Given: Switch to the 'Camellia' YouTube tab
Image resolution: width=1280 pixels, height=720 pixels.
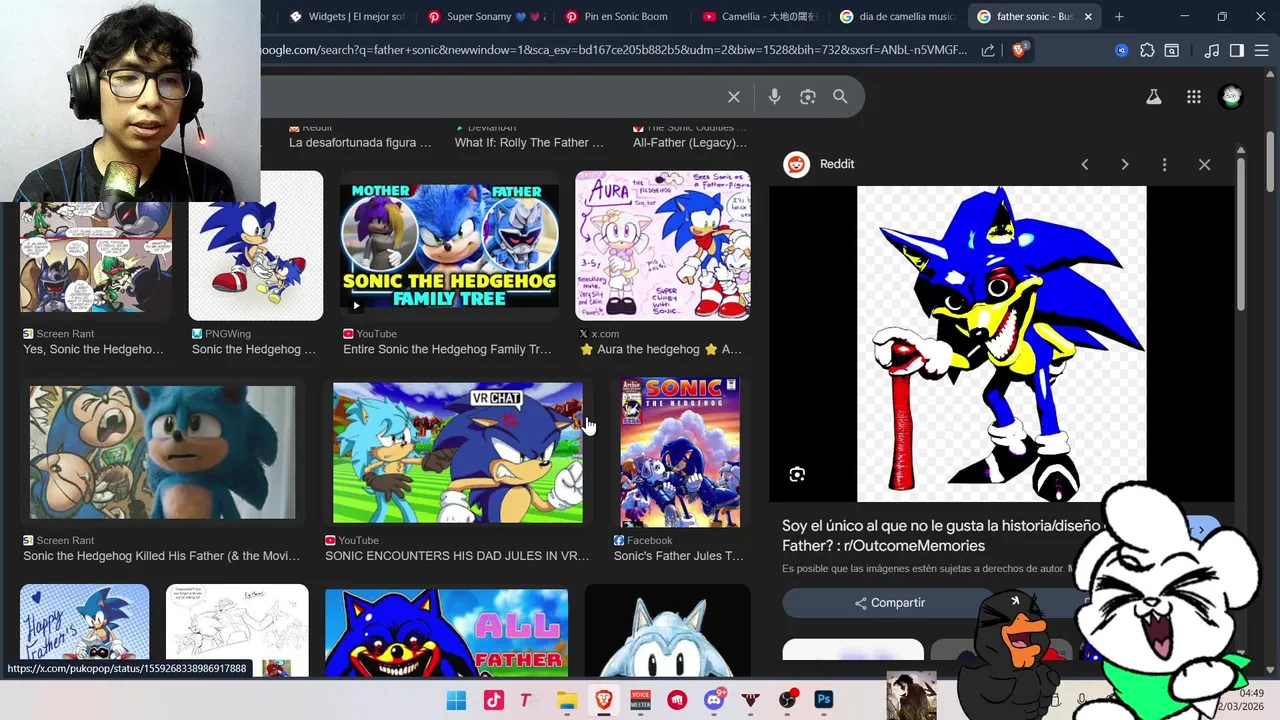Looking at the screenshot, I should click(761, 16).
